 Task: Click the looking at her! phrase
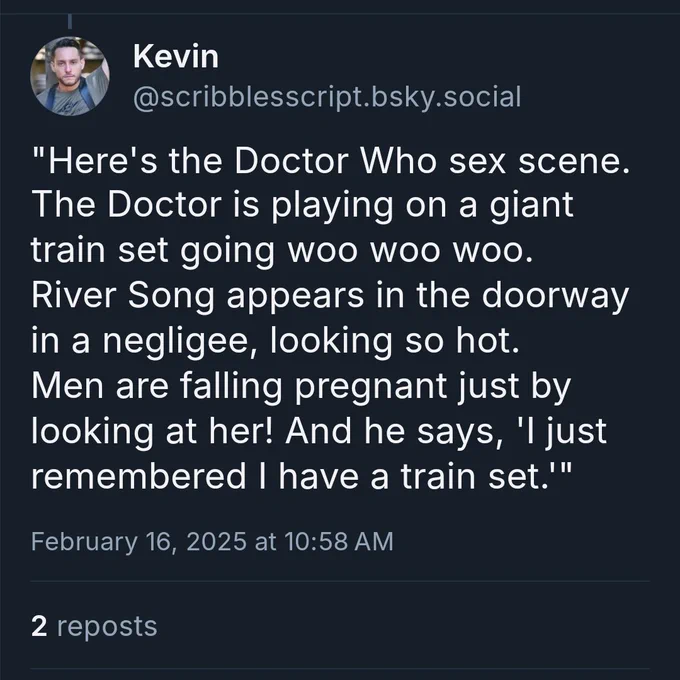[152, 432]
